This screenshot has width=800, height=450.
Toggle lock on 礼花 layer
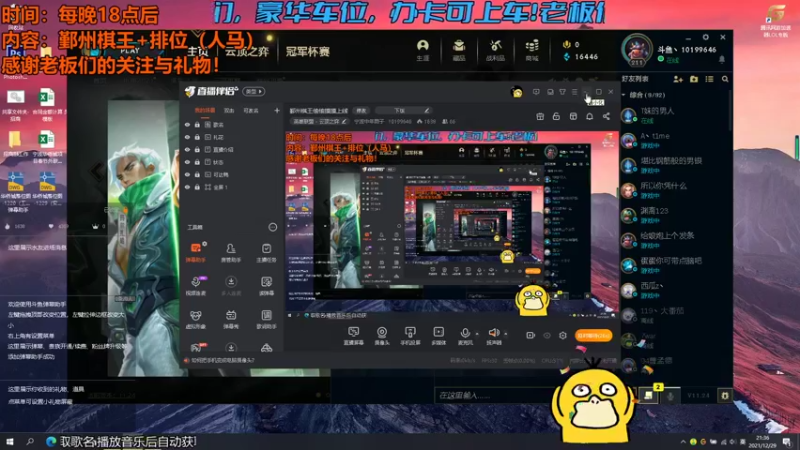(x=197, y=137)
